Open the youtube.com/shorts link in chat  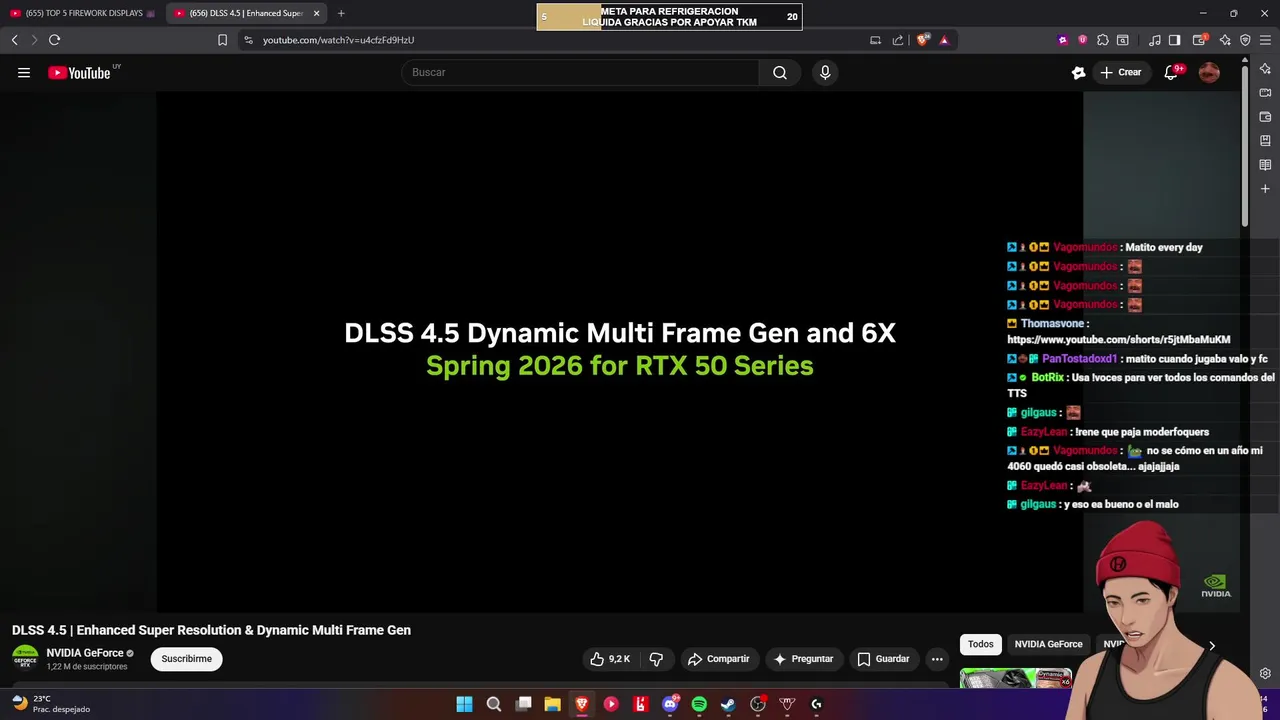pyautogui.click(x=1118, y=340)
